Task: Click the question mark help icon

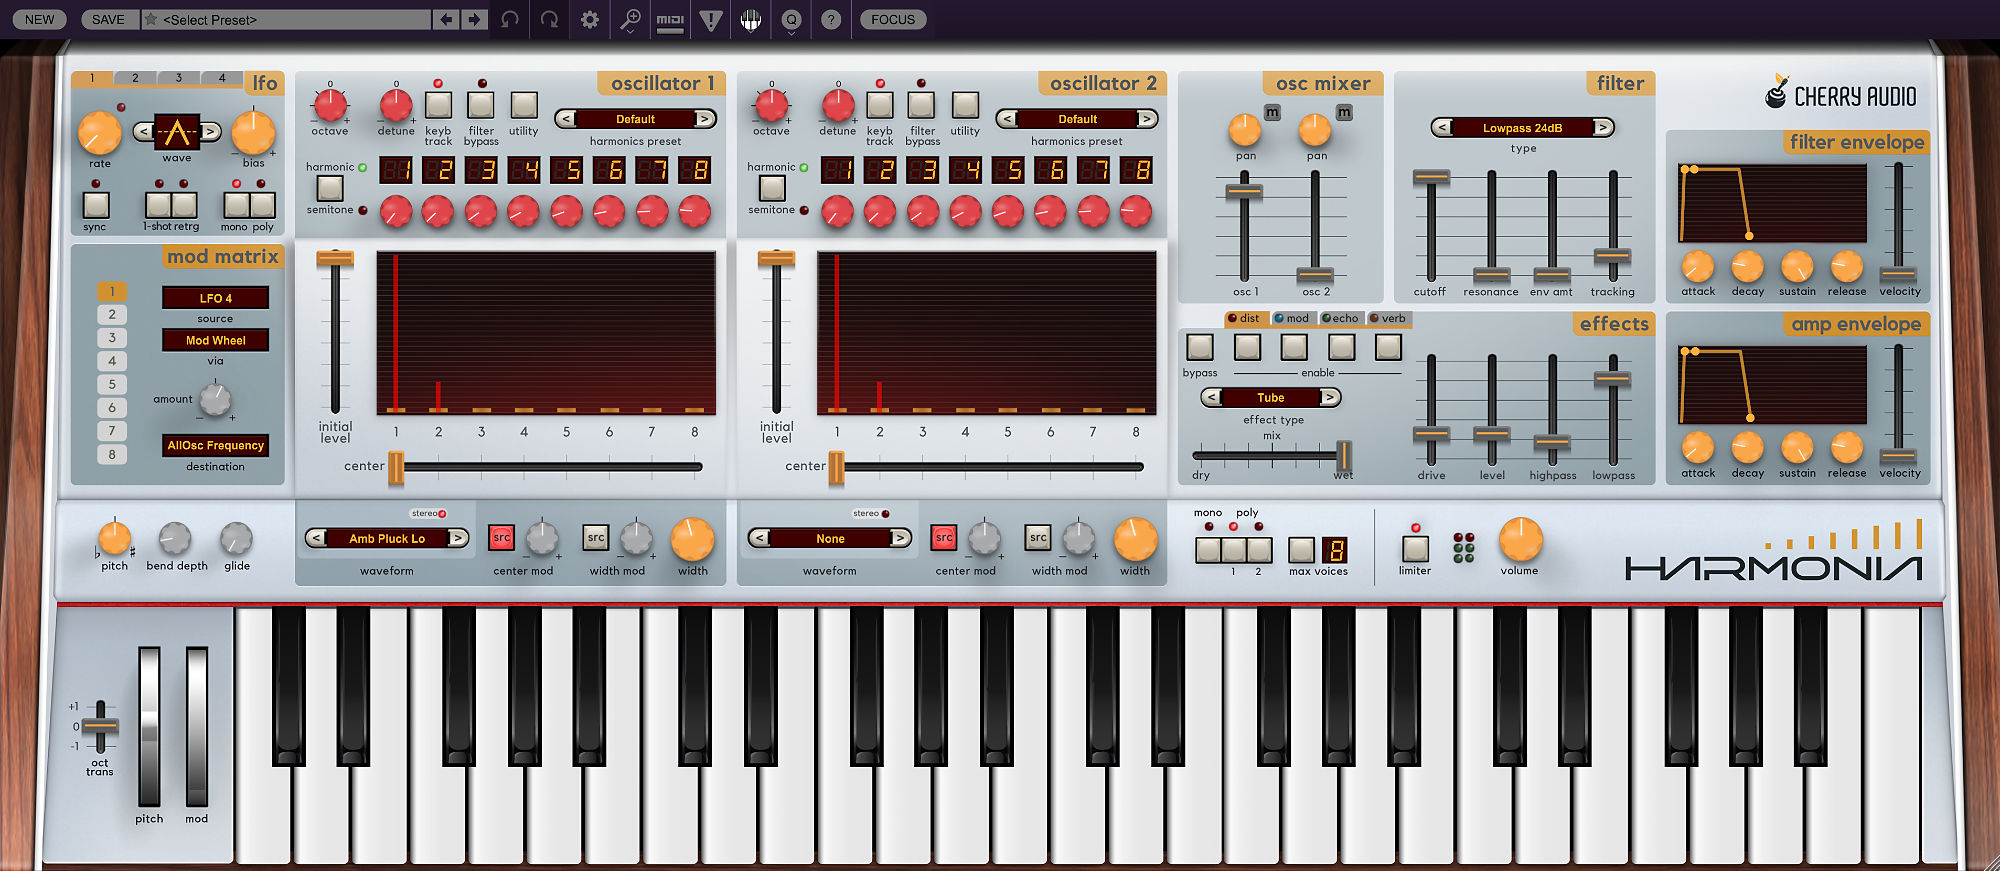Action: pyautogui.click(x=831, y=19)
